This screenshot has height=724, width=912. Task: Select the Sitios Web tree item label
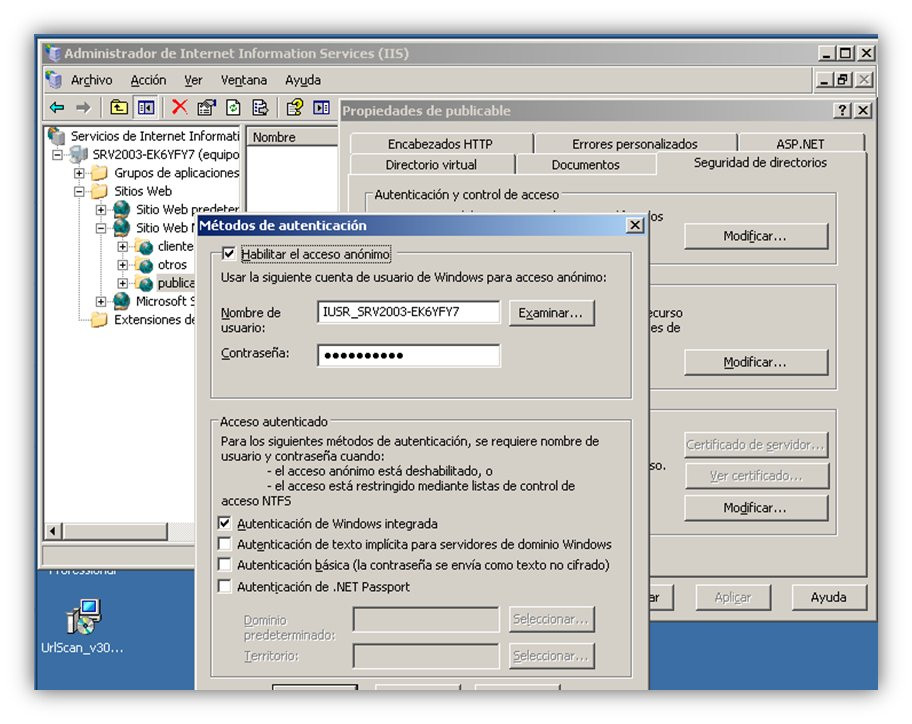pyautogui.click(x=143, y=191)
